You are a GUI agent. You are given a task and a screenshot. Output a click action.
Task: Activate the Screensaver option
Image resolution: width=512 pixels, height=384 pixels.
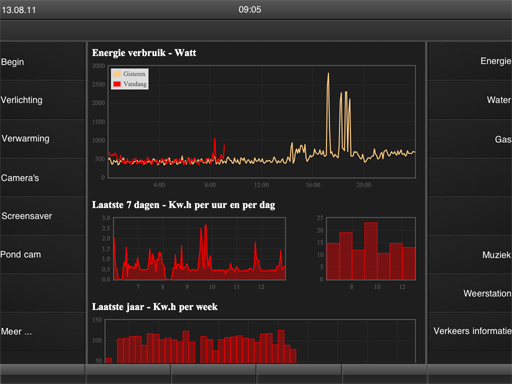coord(42,216)
